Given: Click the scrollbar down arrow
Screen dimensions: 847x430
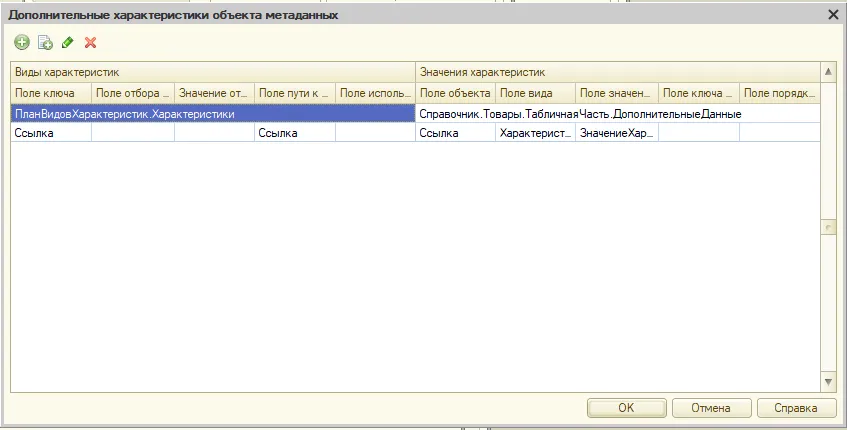Looking at the screenshot, I should point(827,382).
